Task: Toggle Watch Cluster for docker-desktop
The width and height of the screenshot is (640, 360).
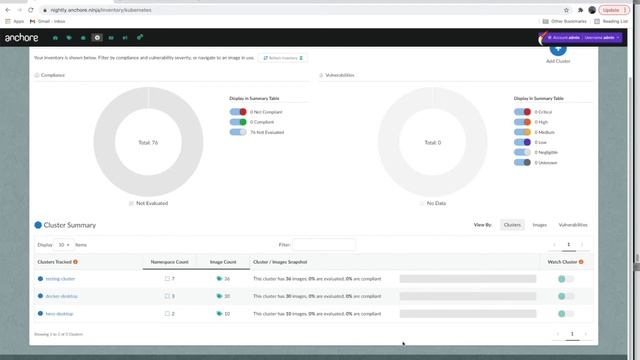Action: click(566, 296)
